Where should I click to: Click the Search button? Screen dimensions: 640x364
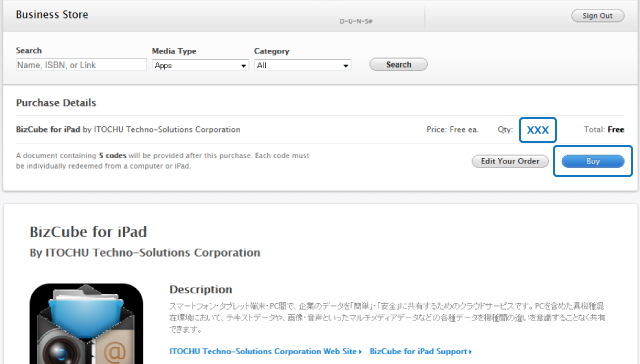[398, 64]
